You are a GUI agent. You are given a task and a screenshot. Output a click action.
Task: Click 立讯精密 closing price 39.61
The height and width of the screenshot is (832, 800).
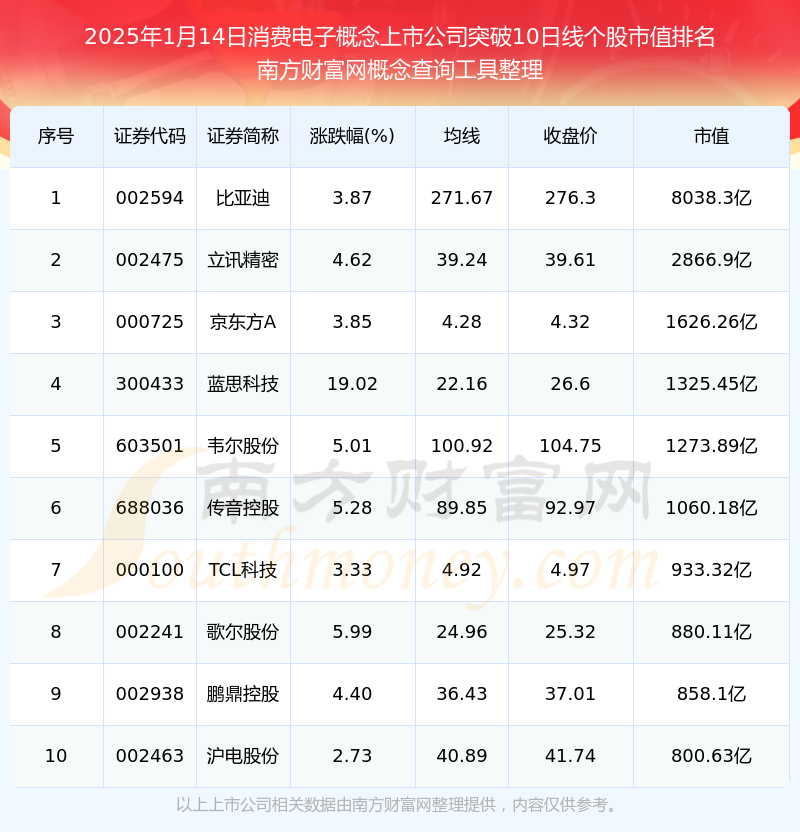570,261
